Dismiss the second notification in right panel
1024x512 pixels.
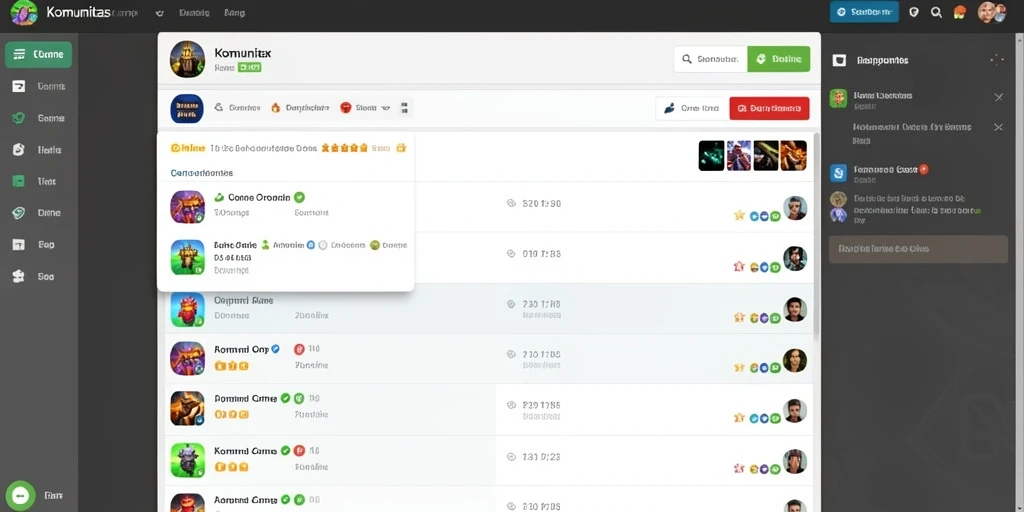999,127
